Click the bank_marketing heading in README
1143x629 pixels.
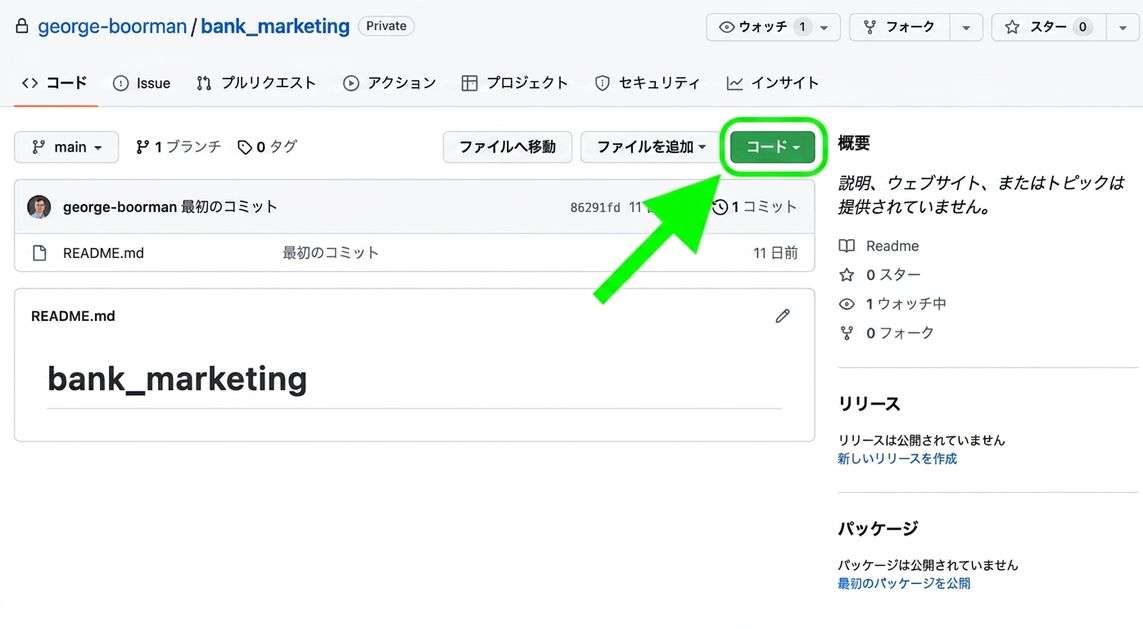click(x=177, y=379)
